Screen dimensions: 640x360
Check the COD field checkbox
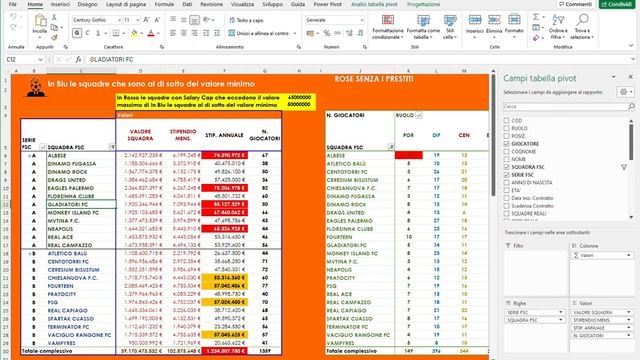pyautogui.click(x=507, y=120)
